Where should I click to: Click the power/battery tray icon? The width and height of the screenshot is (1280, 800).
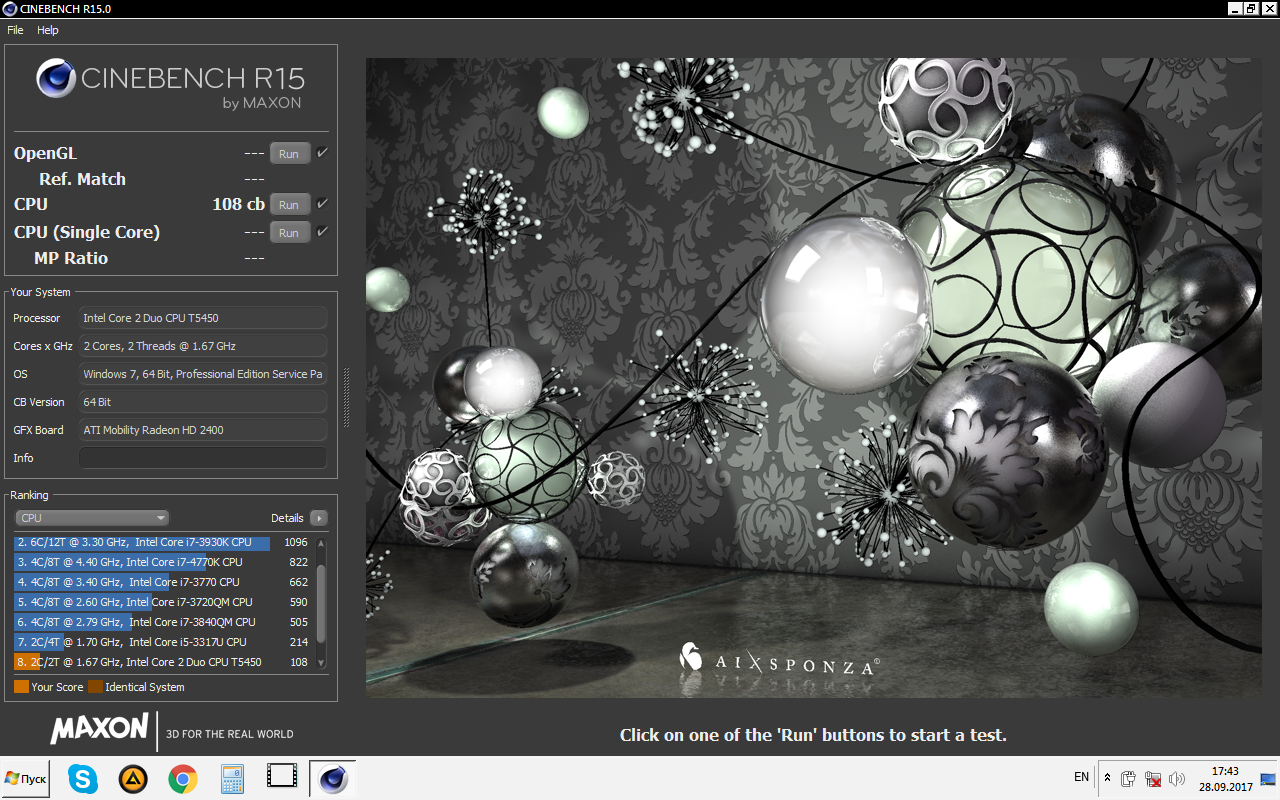pos(1129,778)
